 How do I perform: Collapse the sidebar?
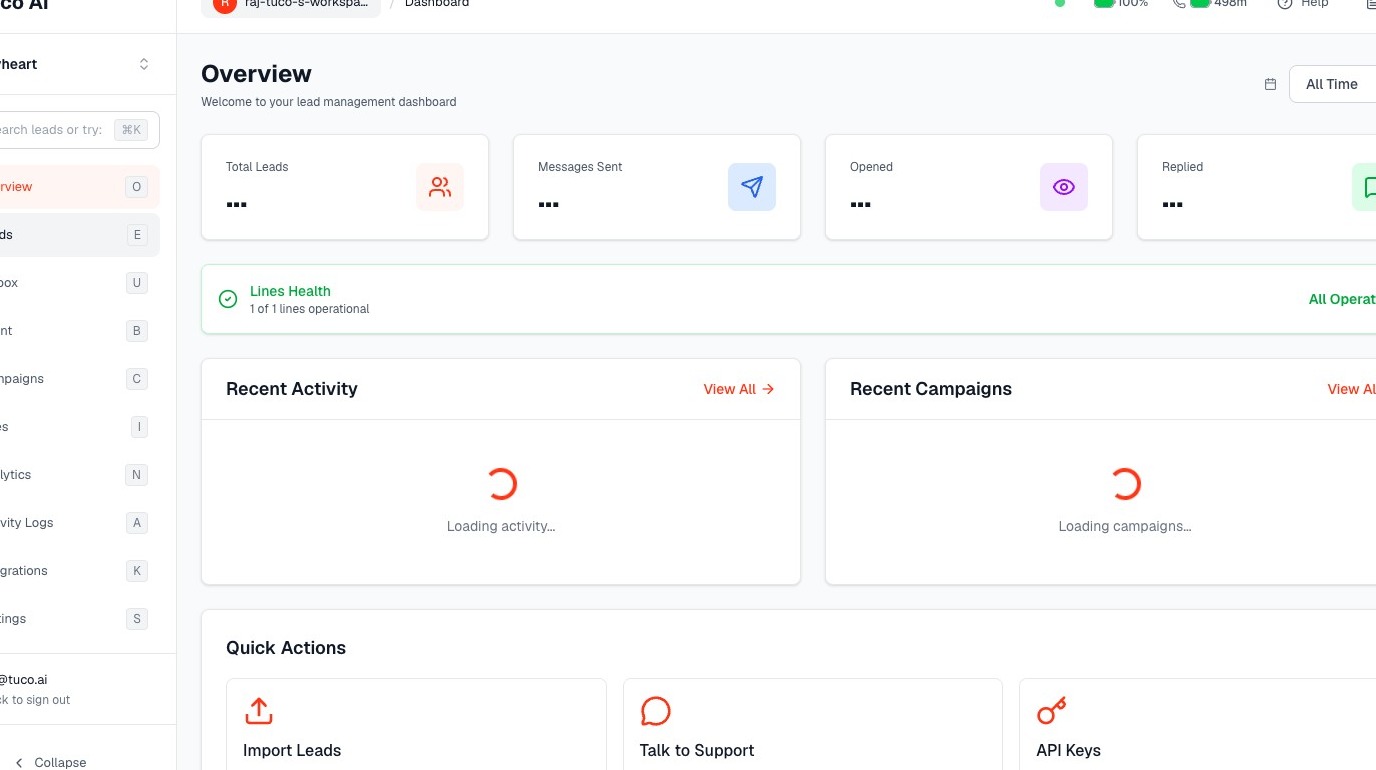coord(50,762)
